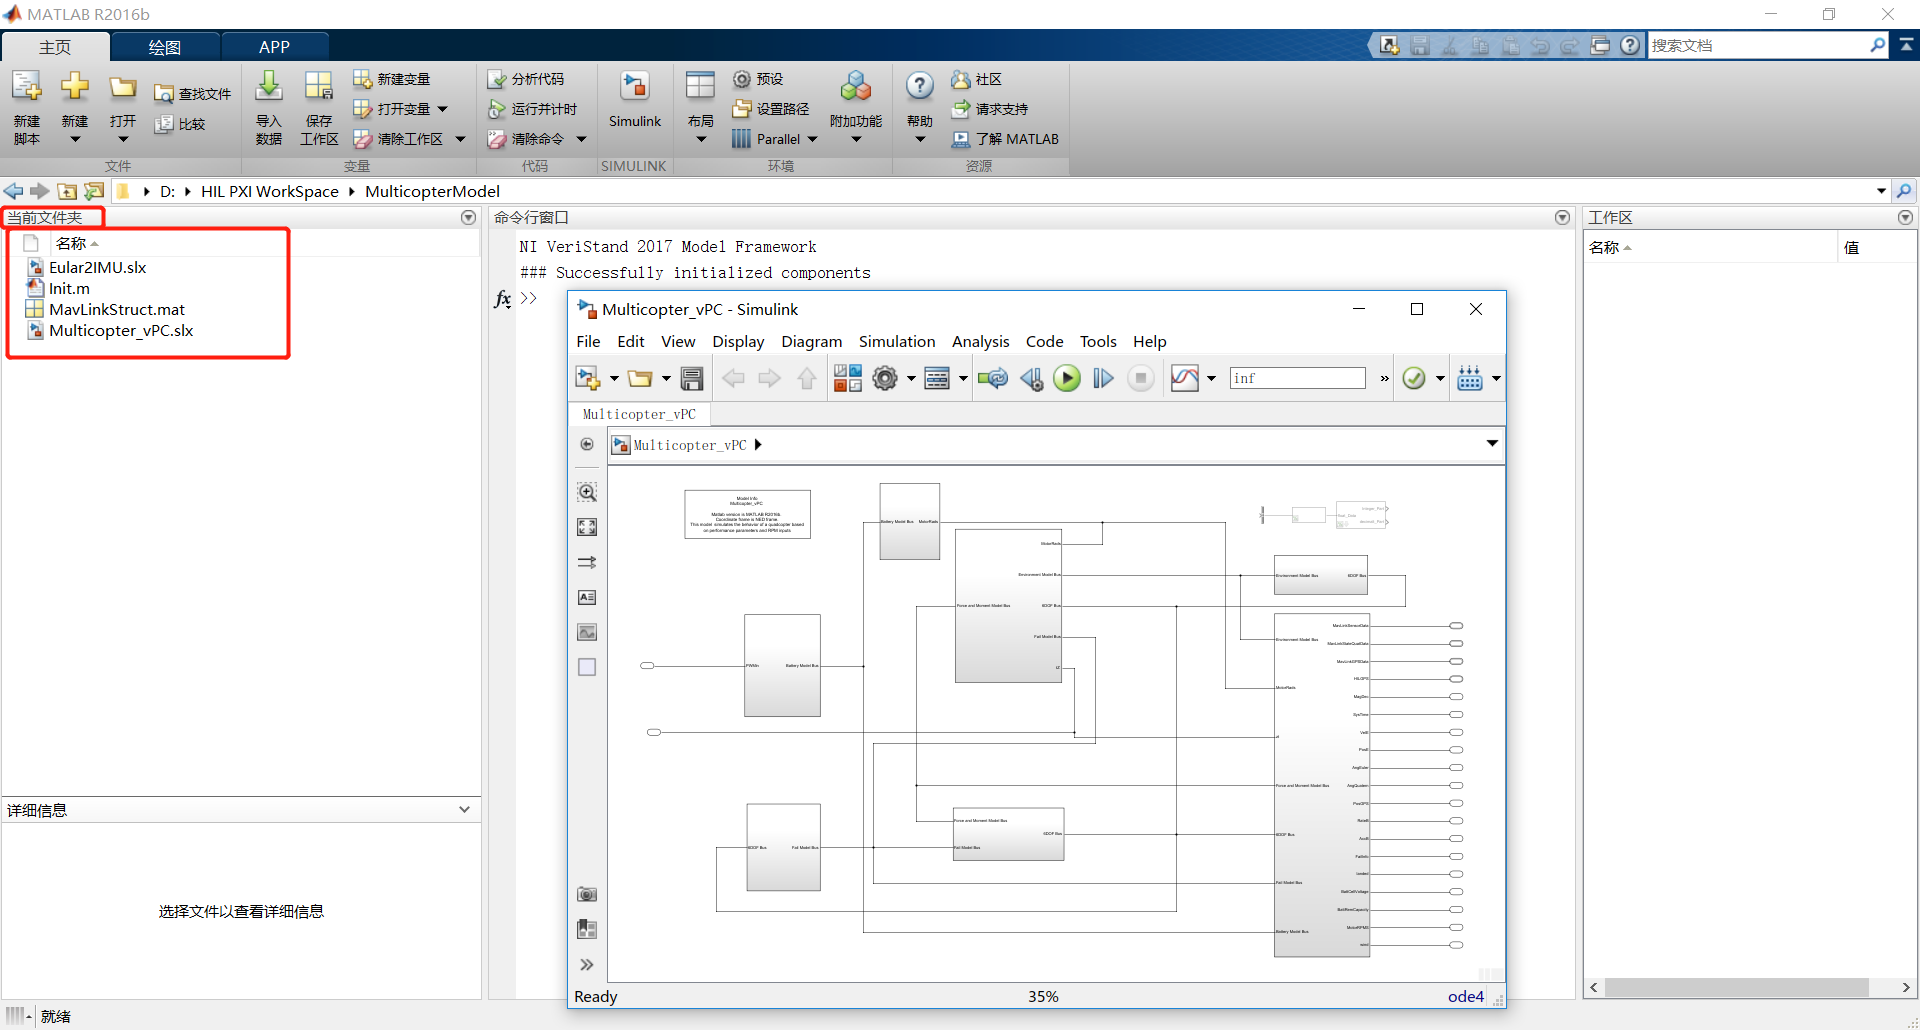Screen dimensions: 1920x1030
Task: Select Init.m file in Current Folder
Action: click(69, 289)
